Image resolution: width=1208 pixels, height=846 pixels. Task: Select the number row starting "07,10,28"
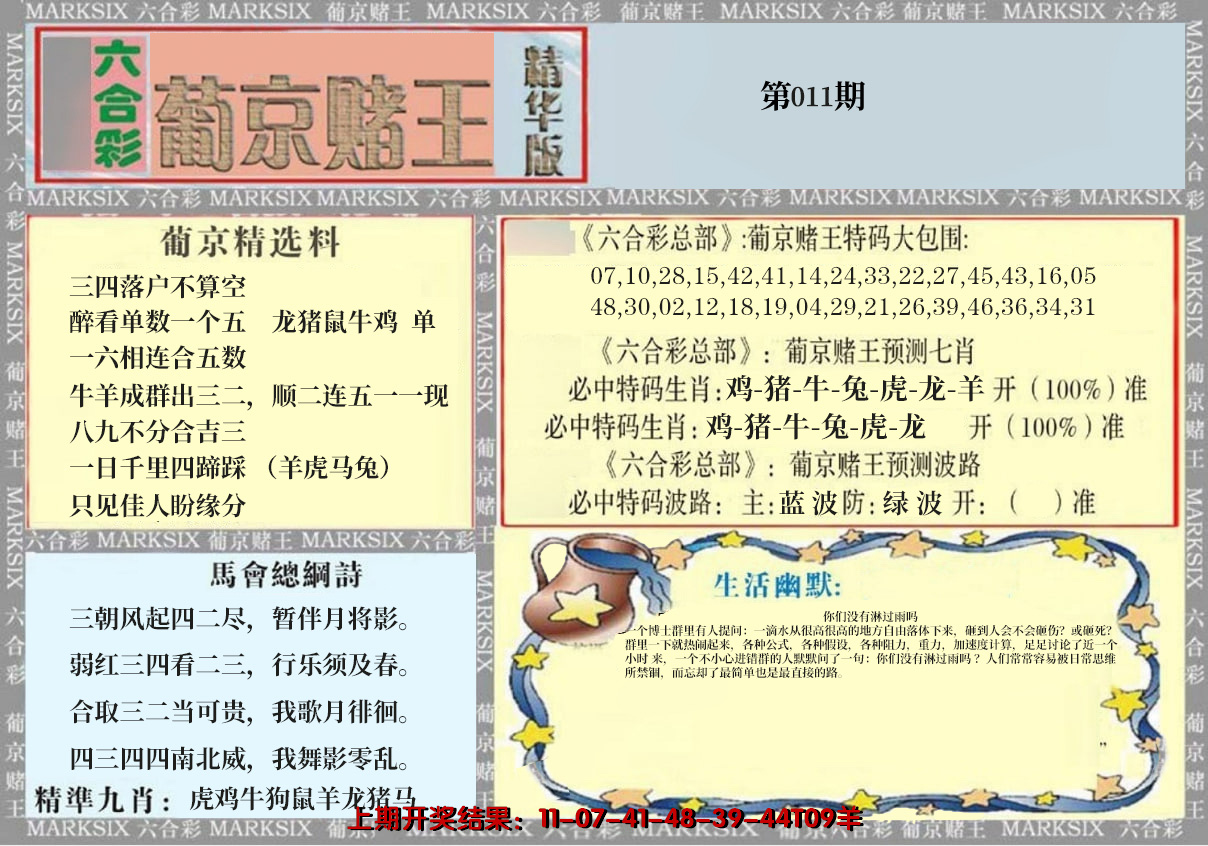coord(842,275)
